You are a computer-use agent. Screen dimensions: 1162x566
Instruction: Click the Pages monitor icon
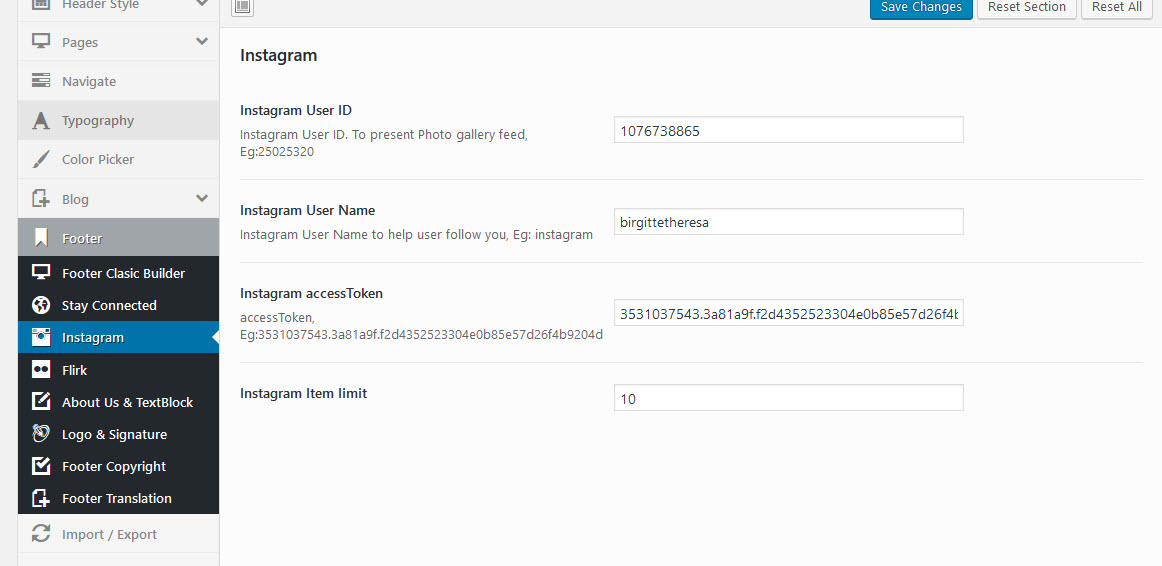coord(42,42)
